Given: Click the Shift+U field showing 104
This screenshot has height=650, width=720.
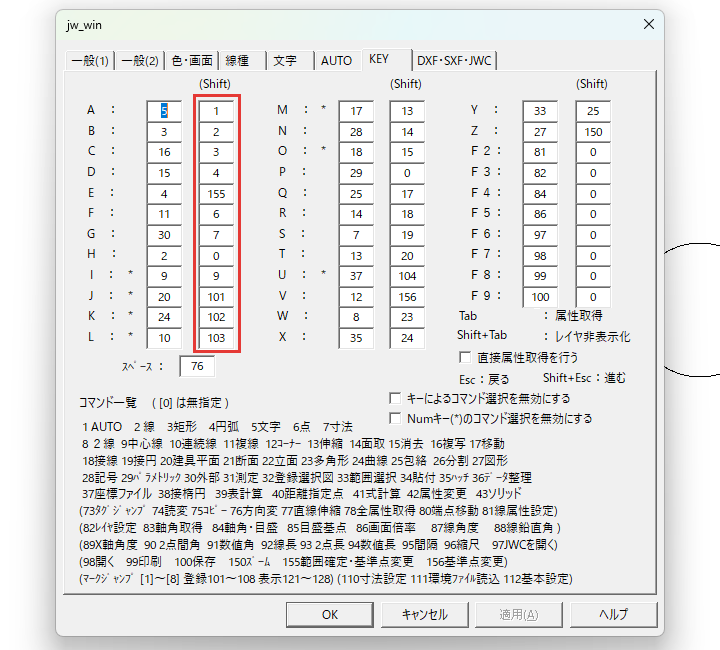Looking at the screenshot, I should click(x=407, y=276).
